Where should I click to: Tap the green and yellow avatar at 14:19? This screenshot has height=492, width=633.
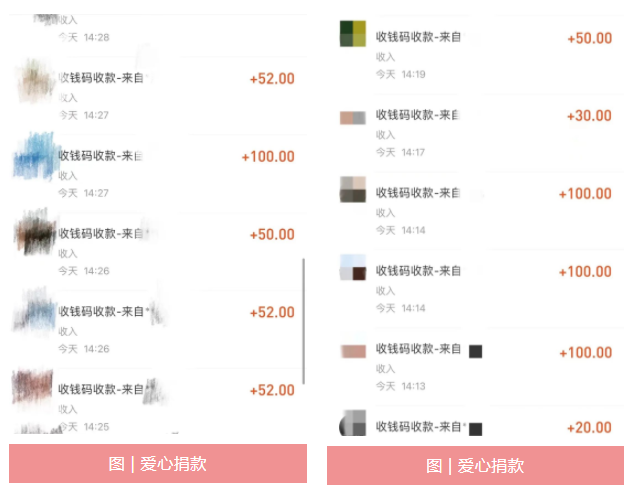pyautogui.click(x=353, y=34)
